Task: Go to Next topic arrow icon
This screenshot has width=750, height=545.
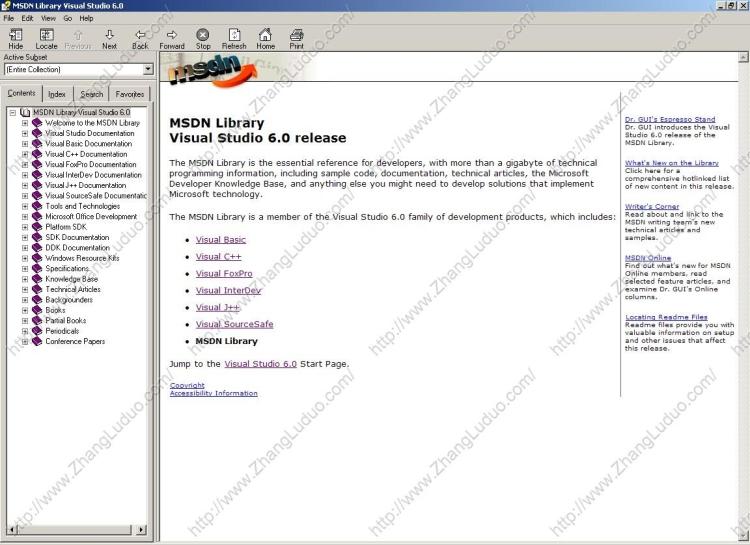Action: [110, 35]
